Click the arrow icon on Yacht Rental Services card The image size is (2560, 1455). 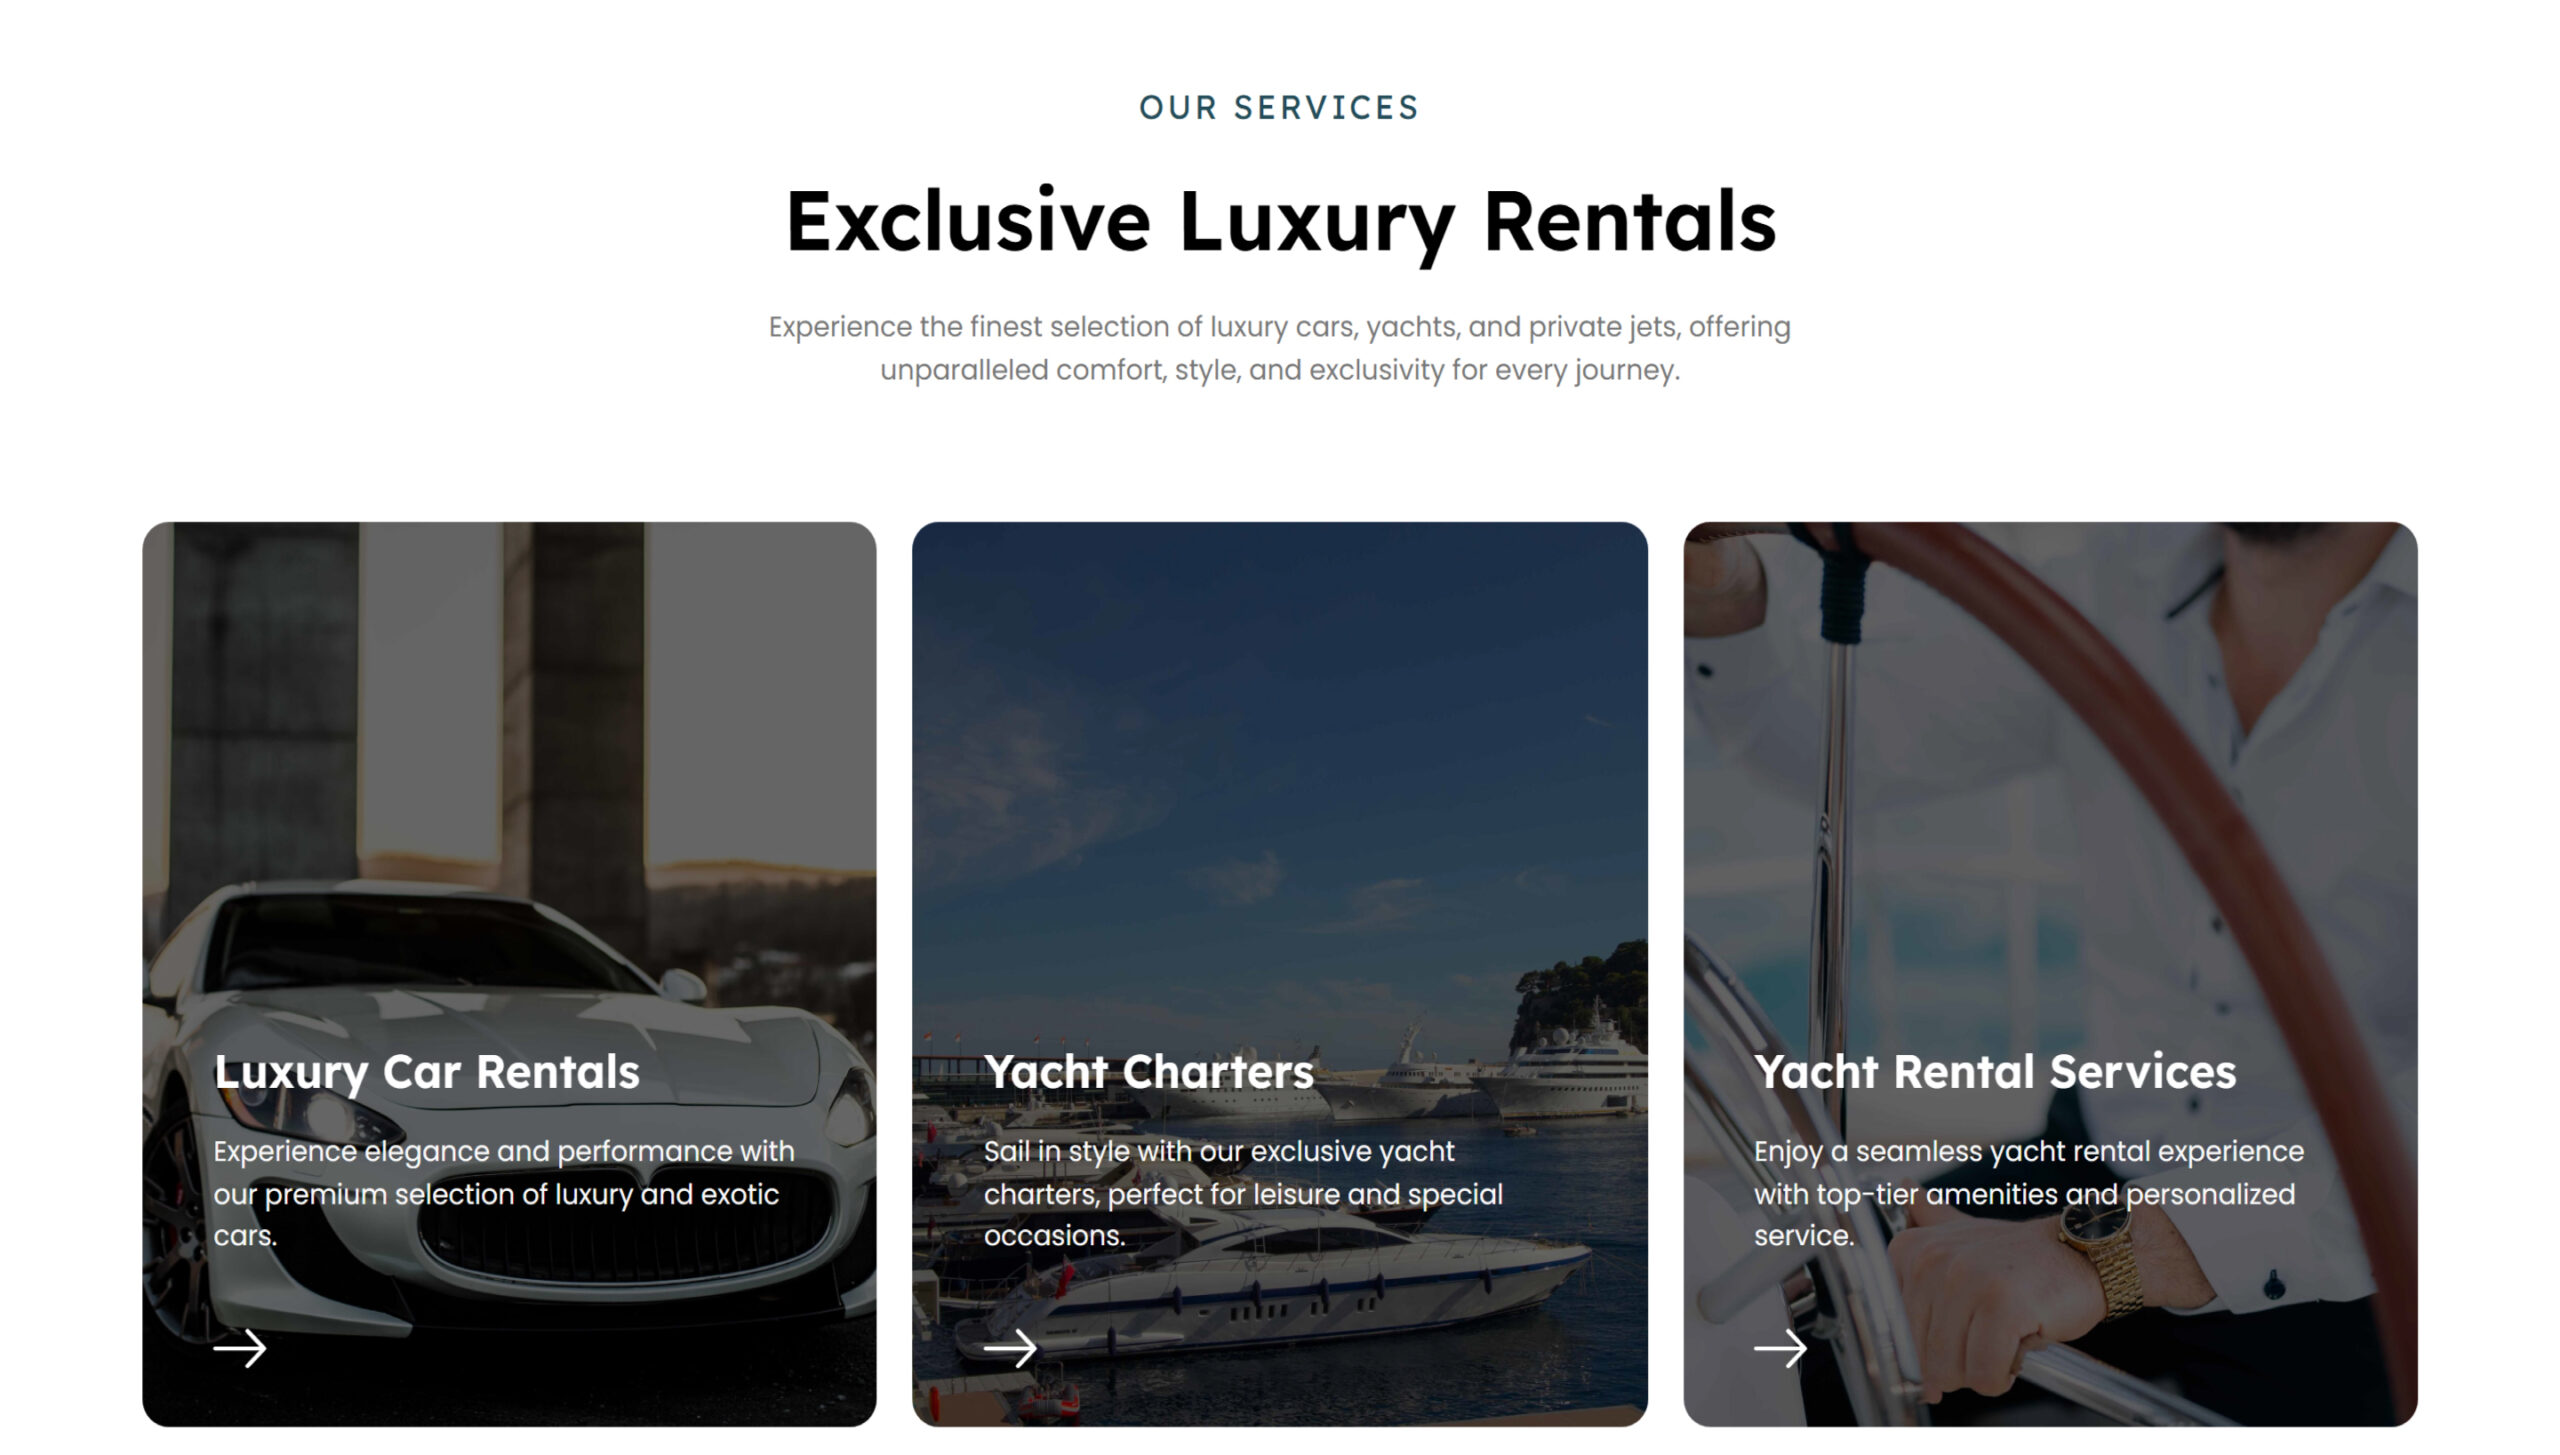1780,1348
